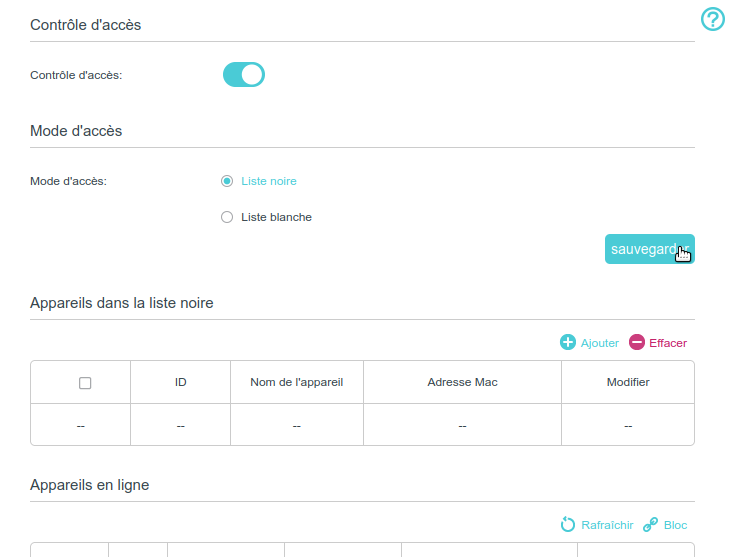Click the chain link icon beside Bloc
733x557 pixels.
tap(650, 525)
